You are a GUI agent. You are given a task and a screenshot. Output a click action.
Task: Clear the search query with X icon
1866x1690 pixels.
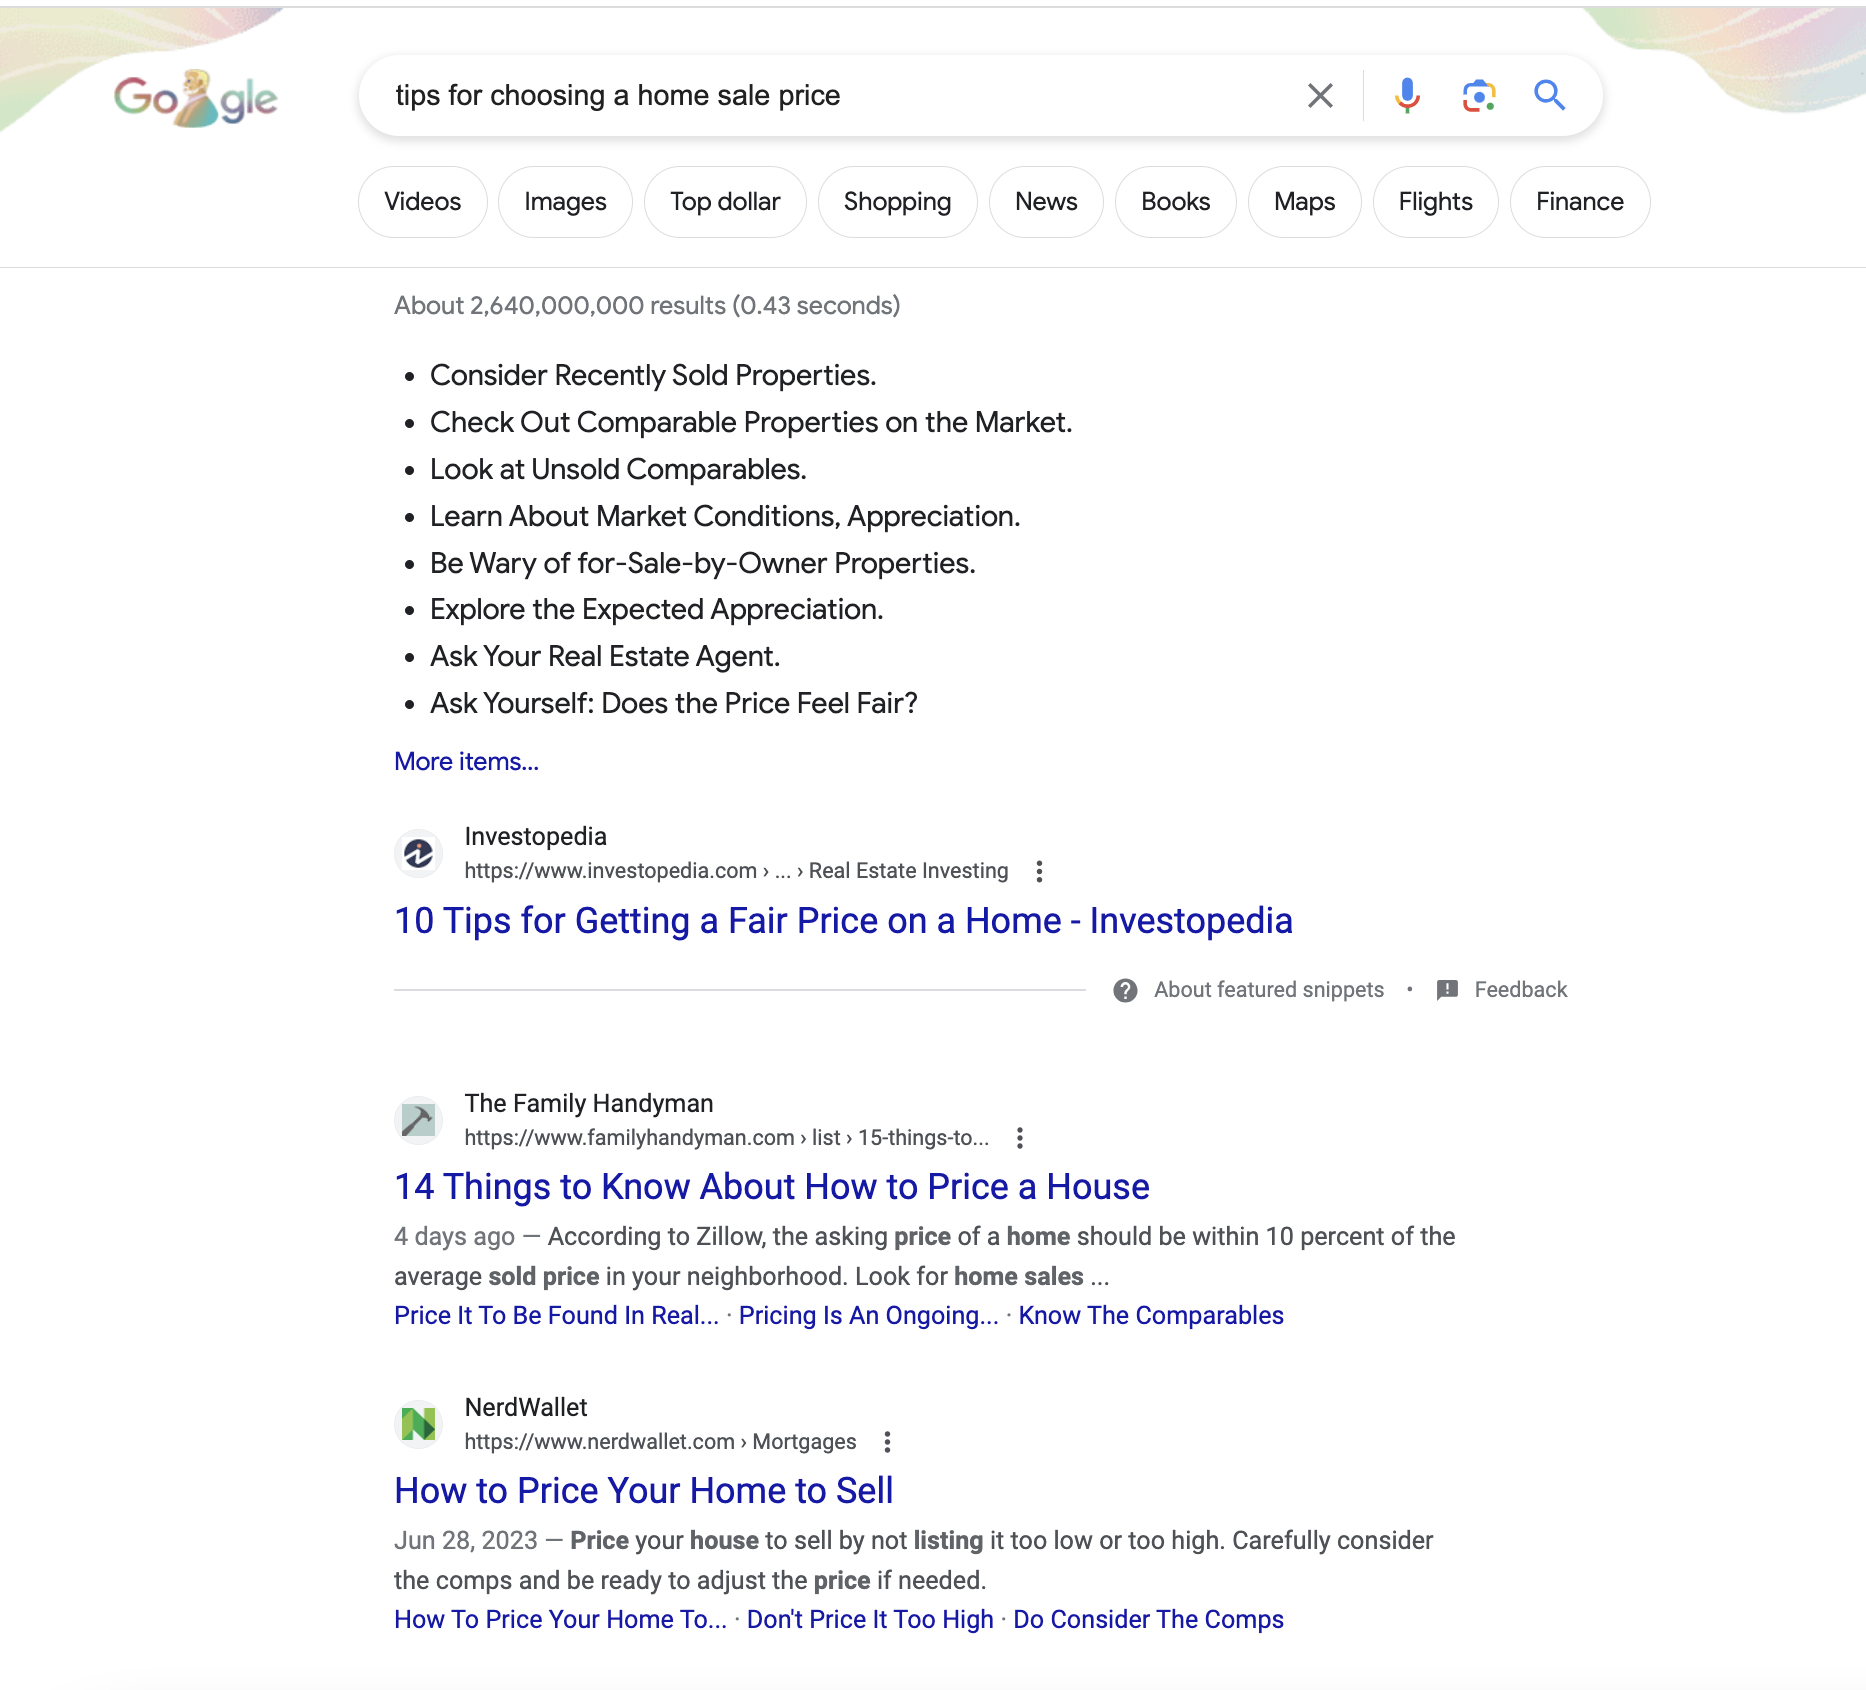(1320, 96)
